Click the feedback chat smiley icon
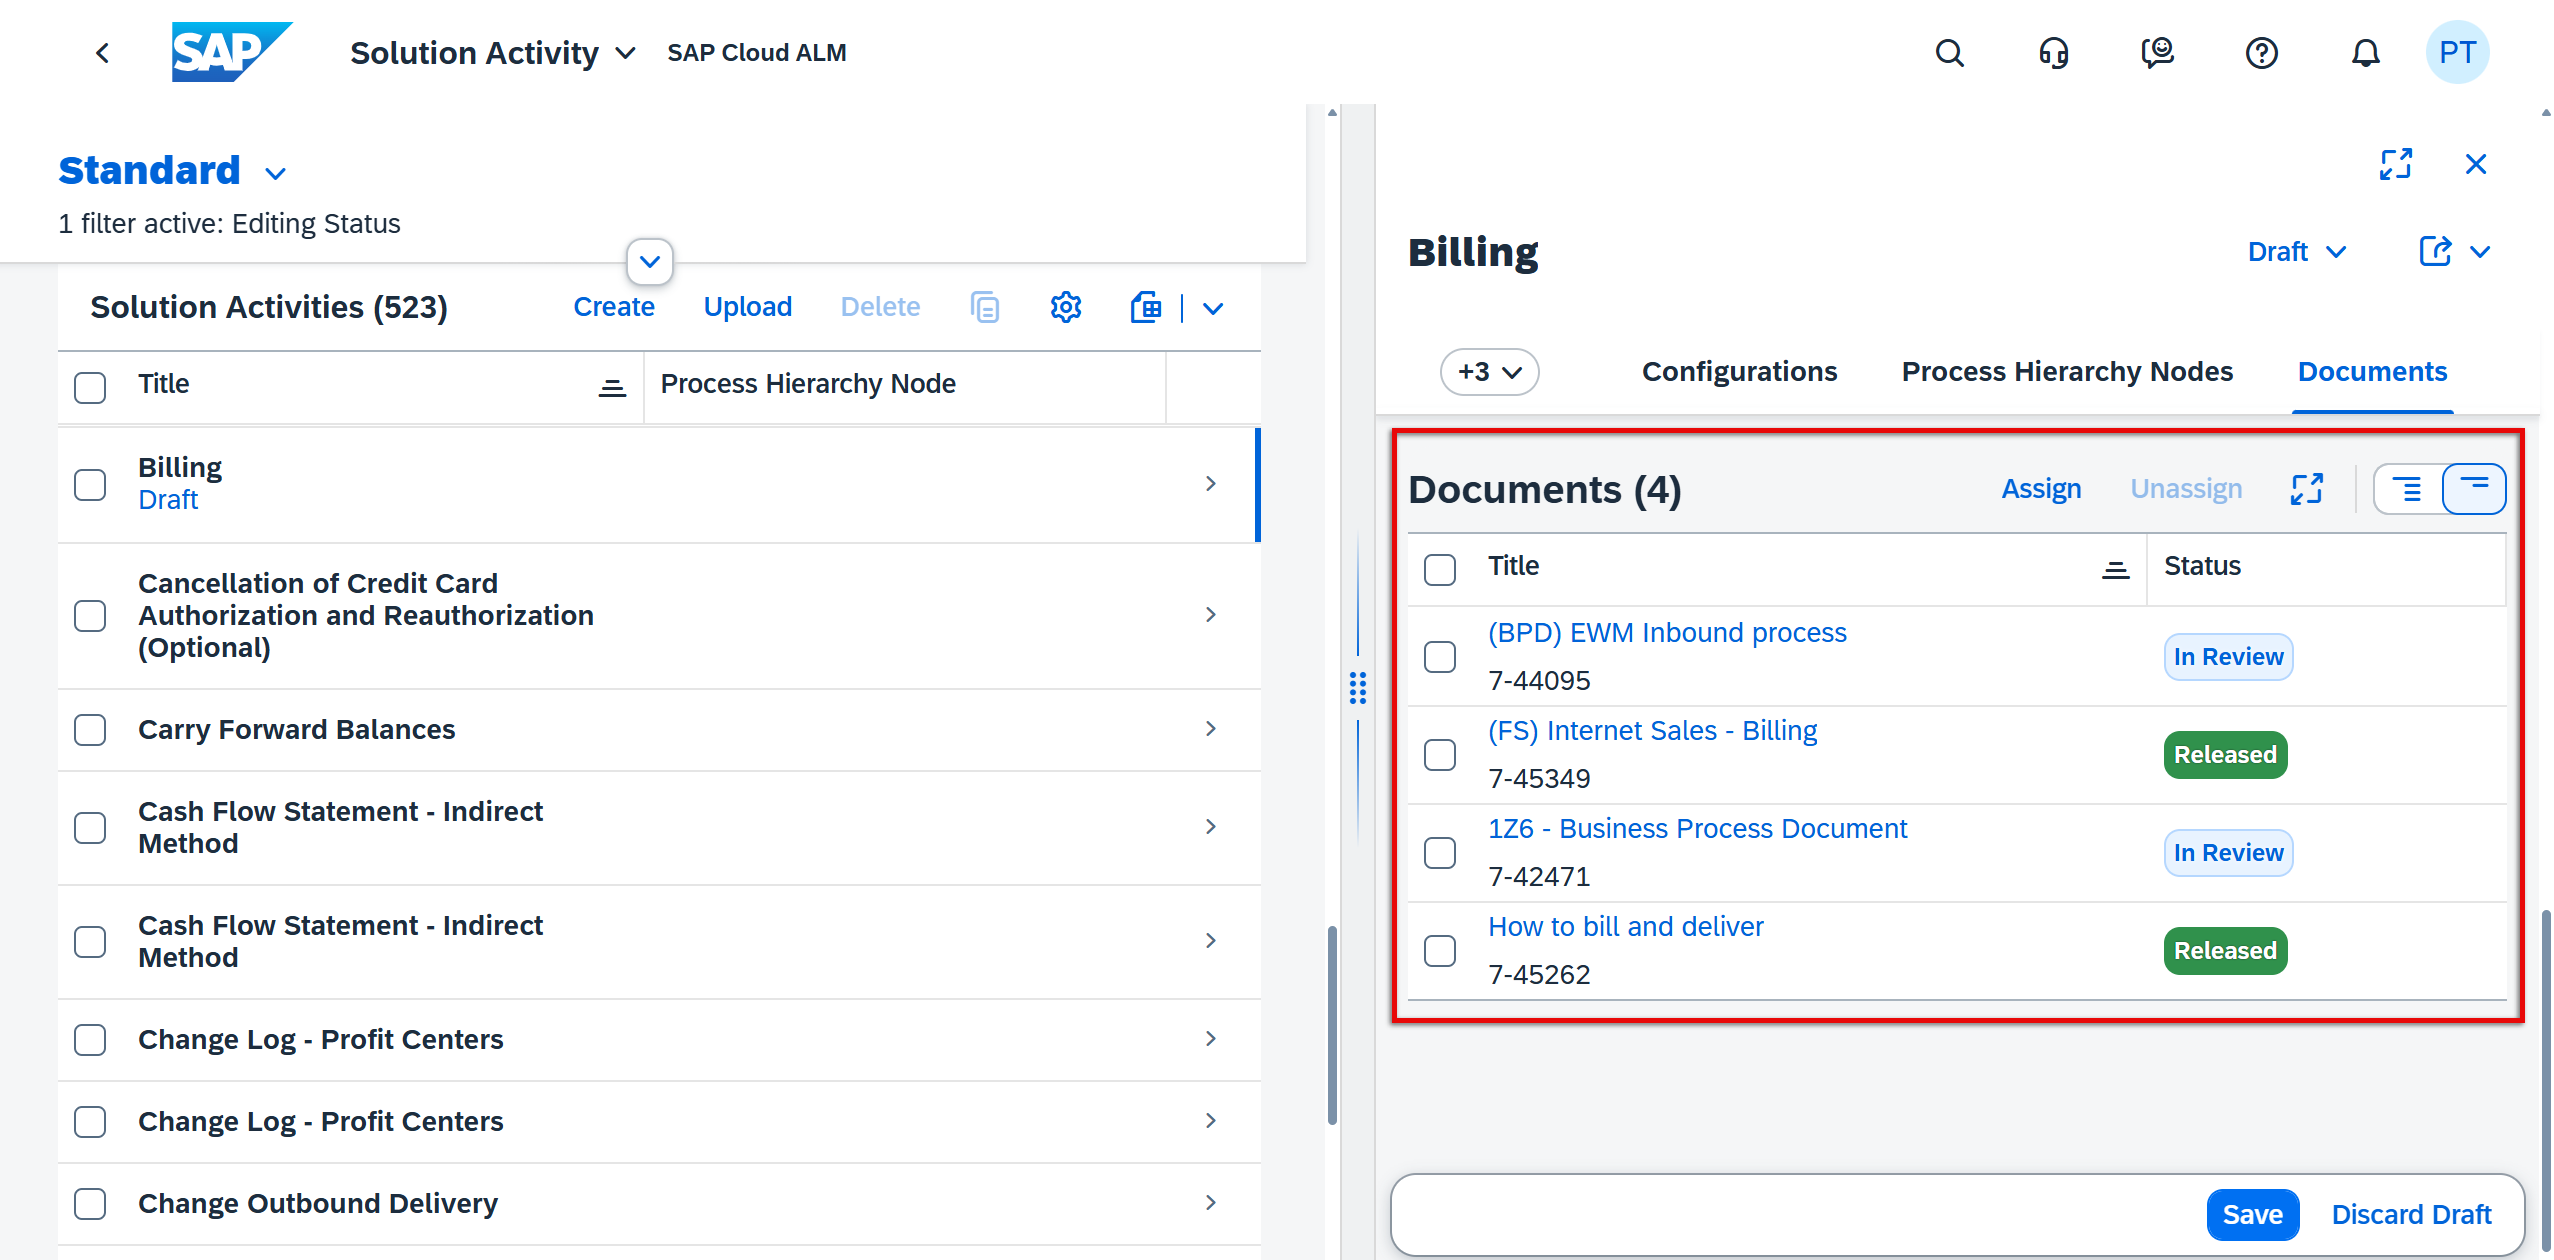This screenshot has width=2554, height=1260. (2157, 52)
